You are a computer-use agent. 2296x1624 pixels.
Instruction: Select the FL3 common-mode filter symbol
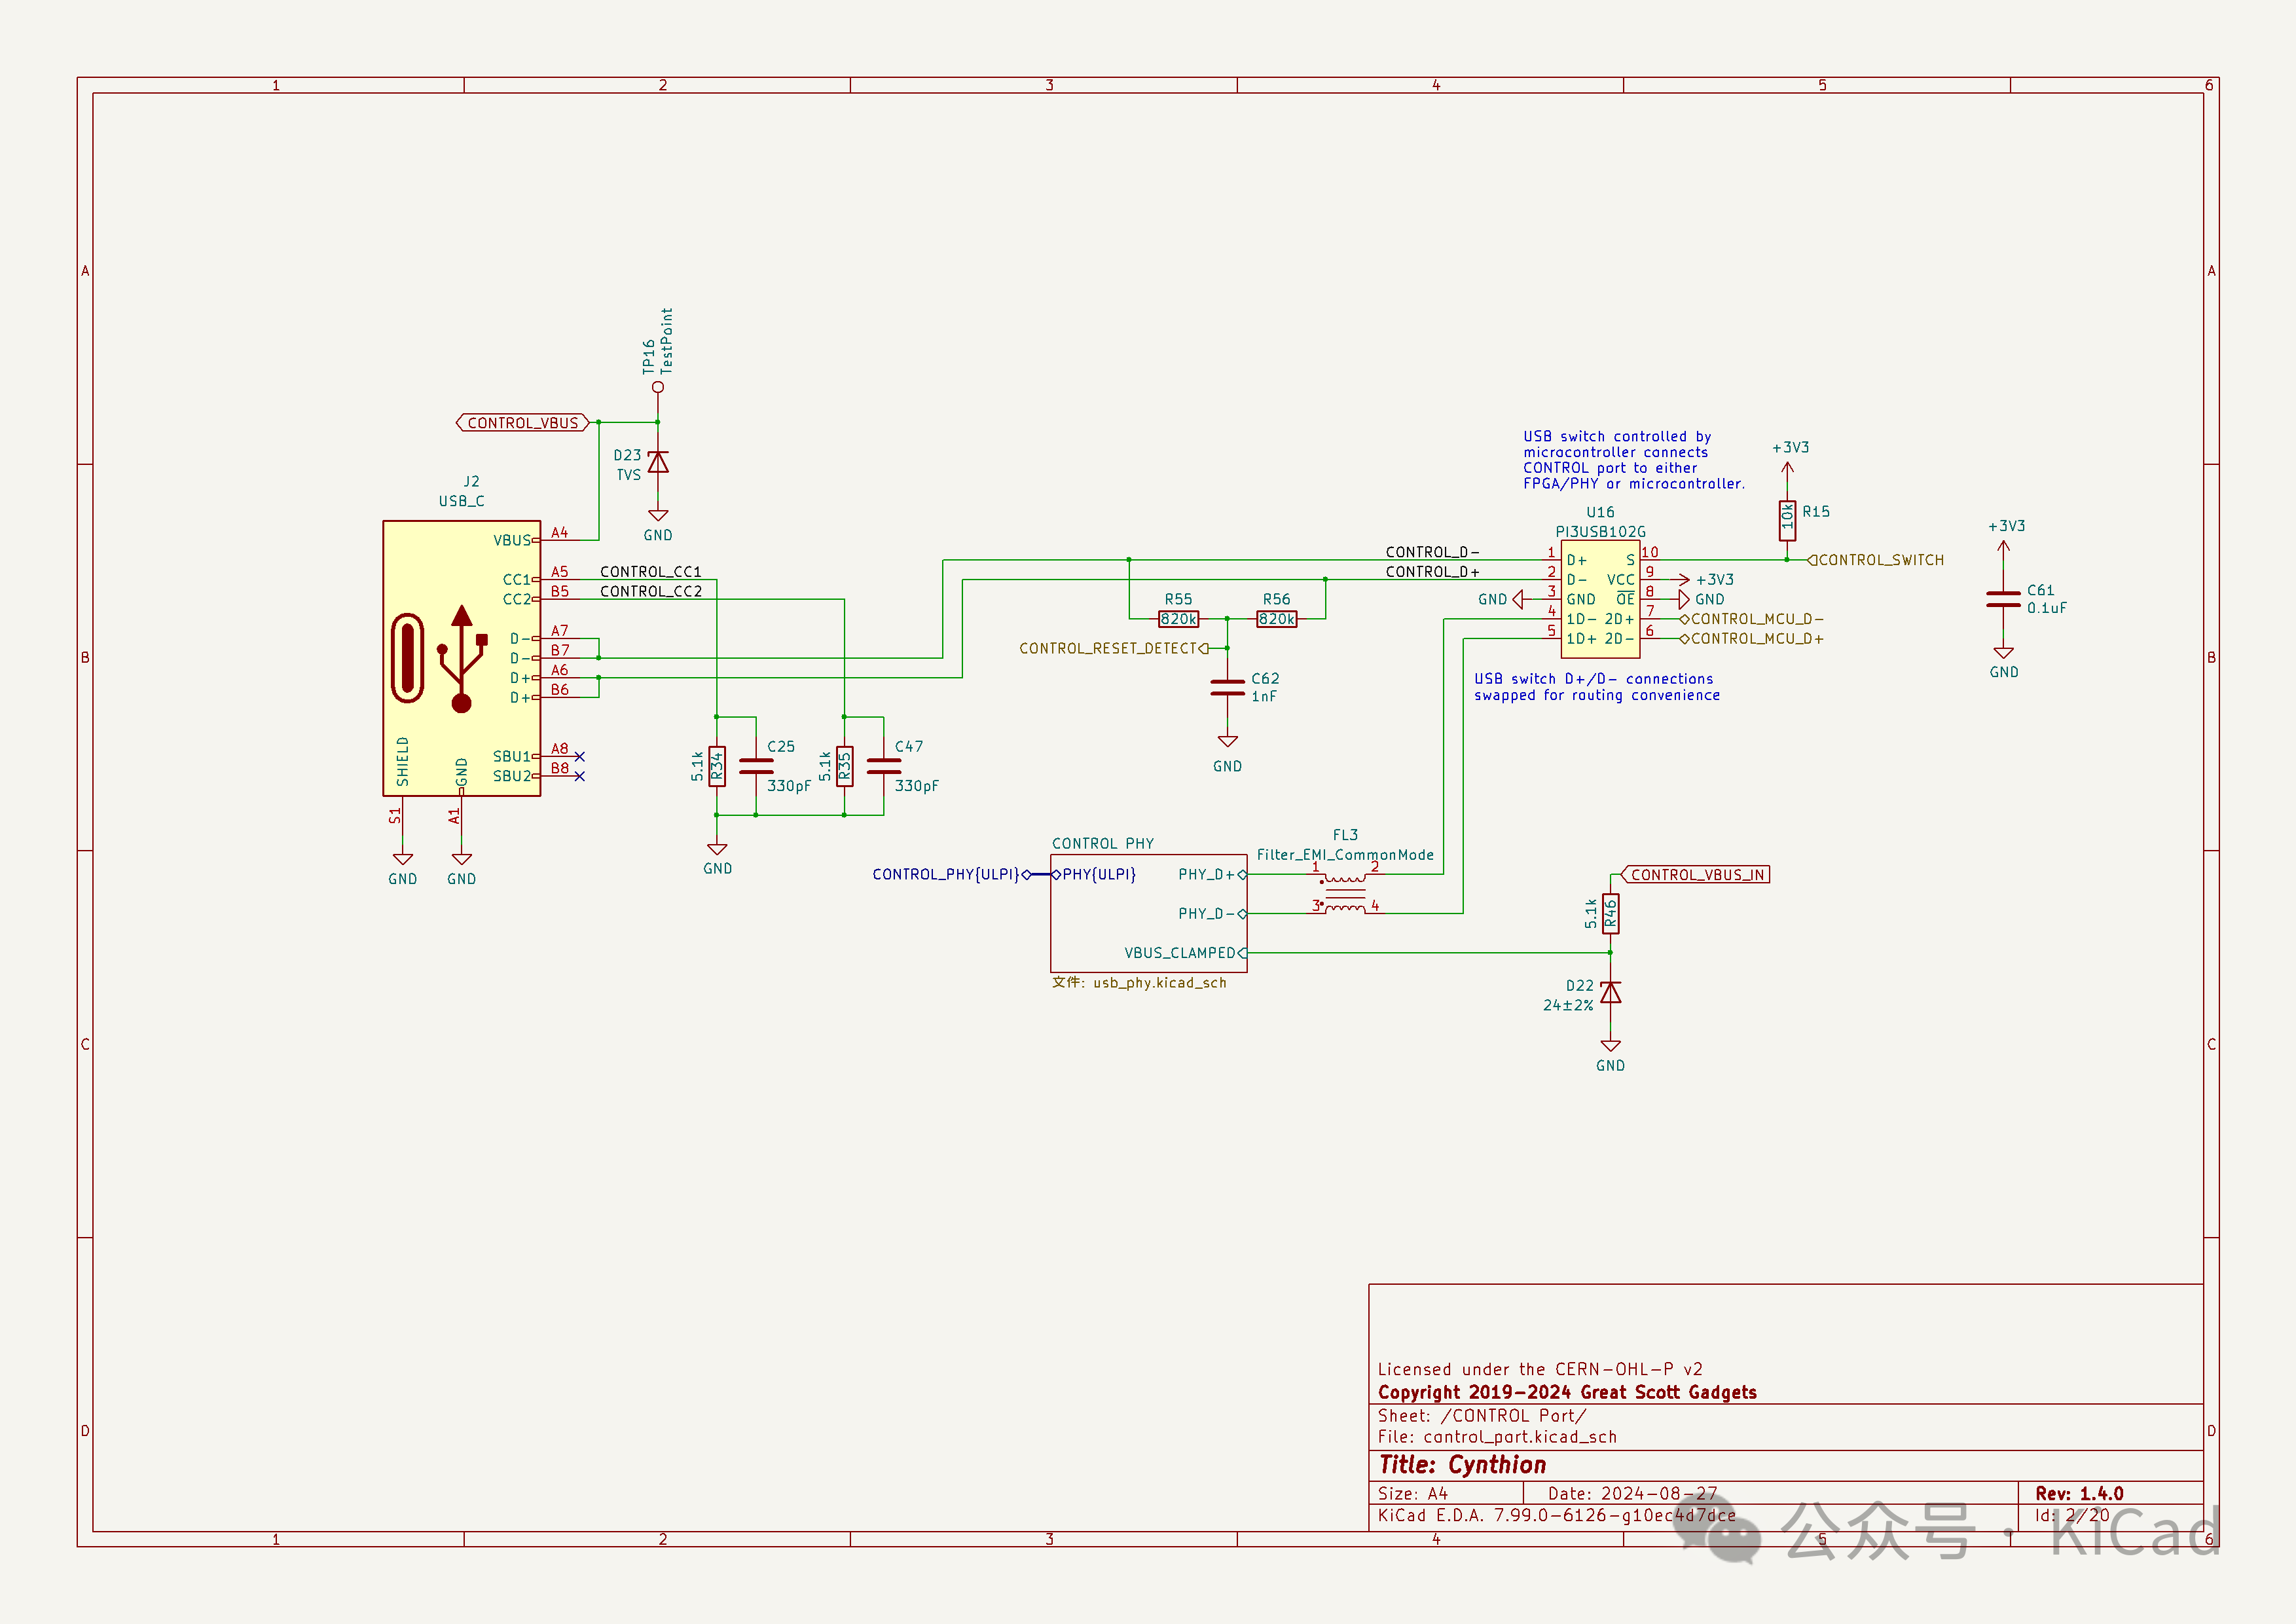coord(1344,893)
